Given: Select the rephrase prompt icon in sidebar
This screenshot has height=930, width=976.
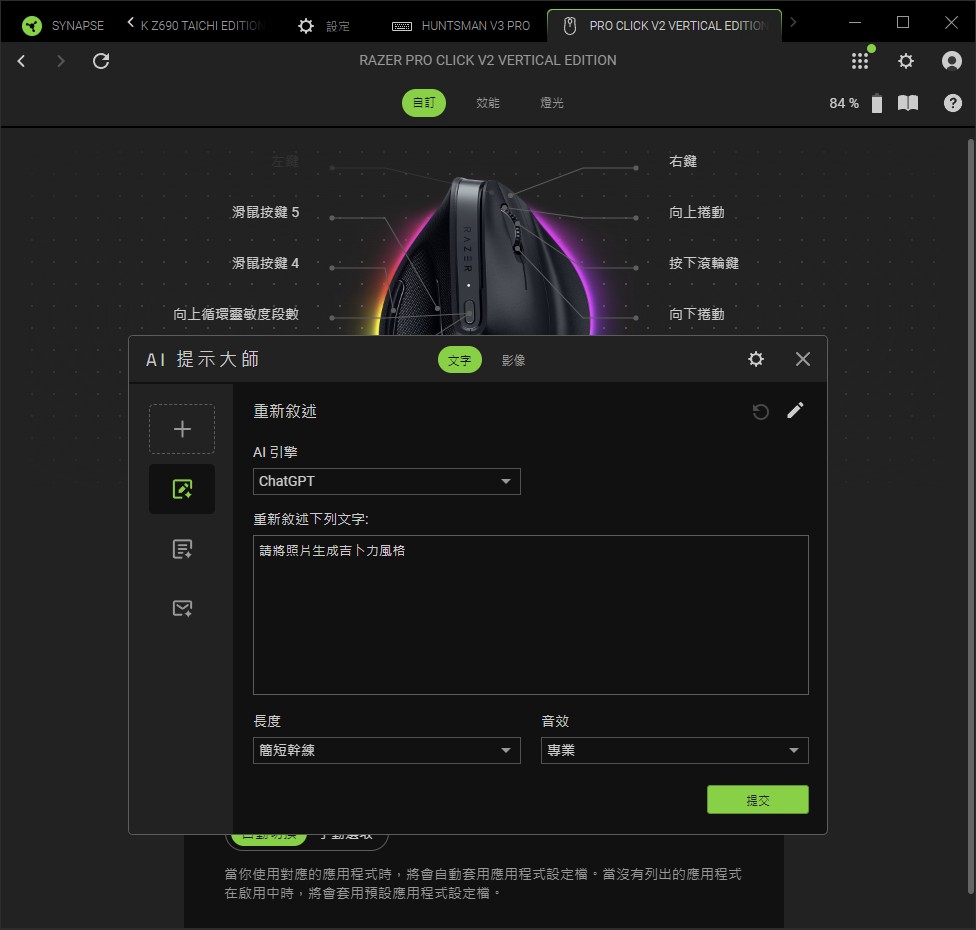Looking at the screenshot, I should point(182,489).
